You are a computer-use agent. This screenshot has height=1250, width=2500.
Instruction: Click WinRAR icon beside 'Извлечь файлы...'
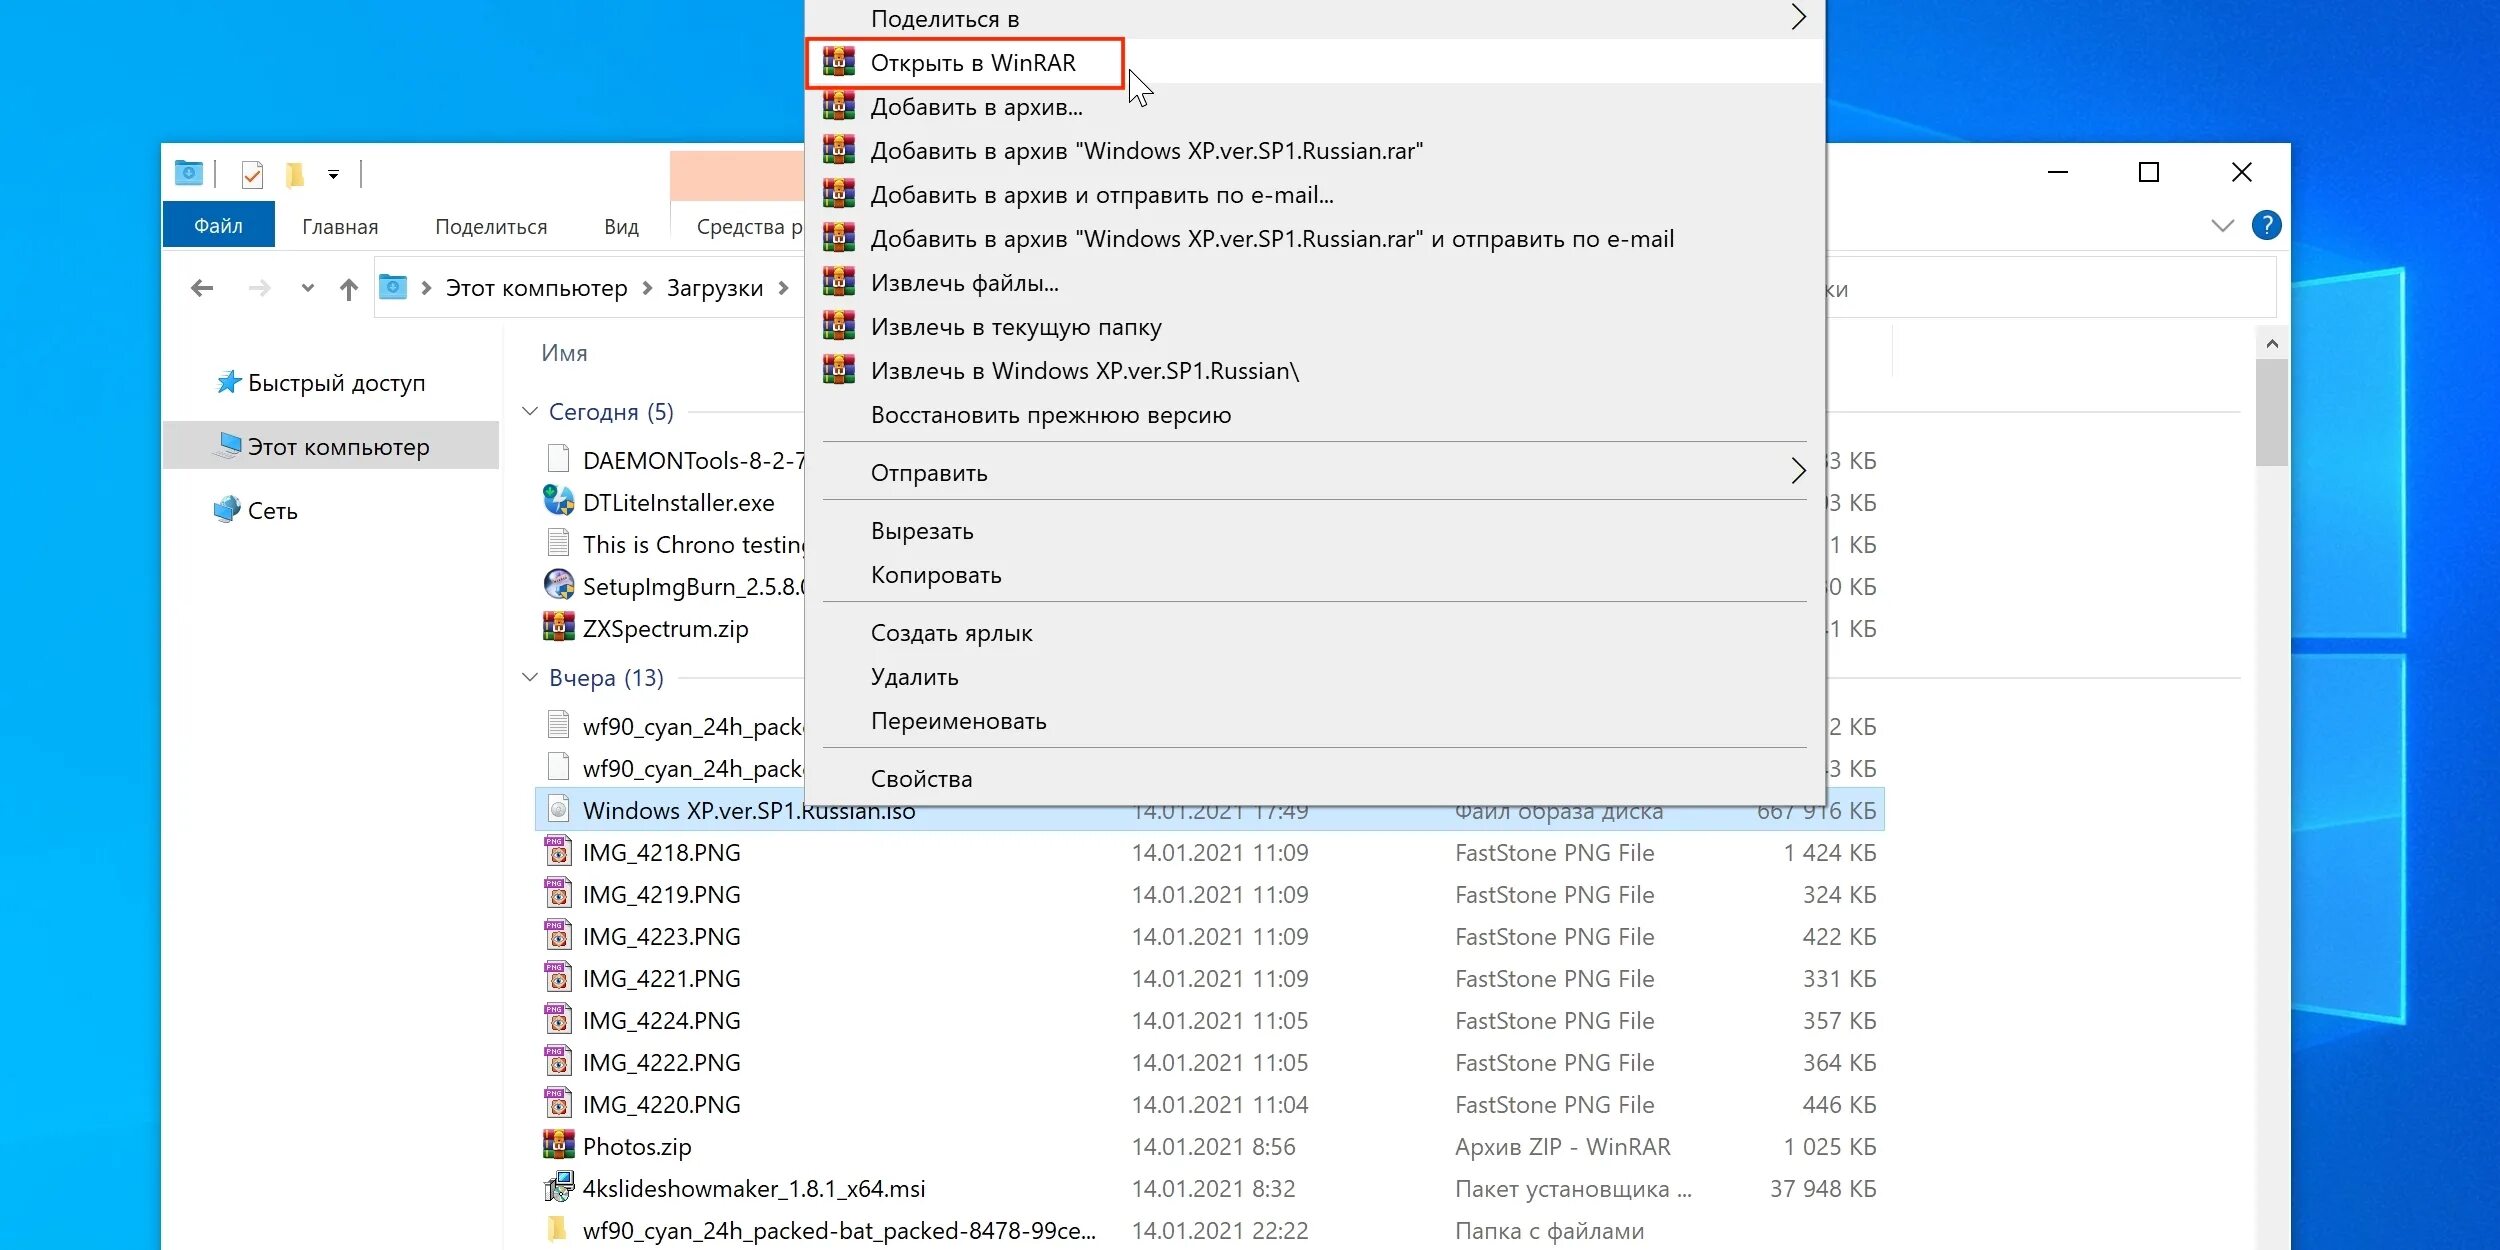tap(839, 282)
